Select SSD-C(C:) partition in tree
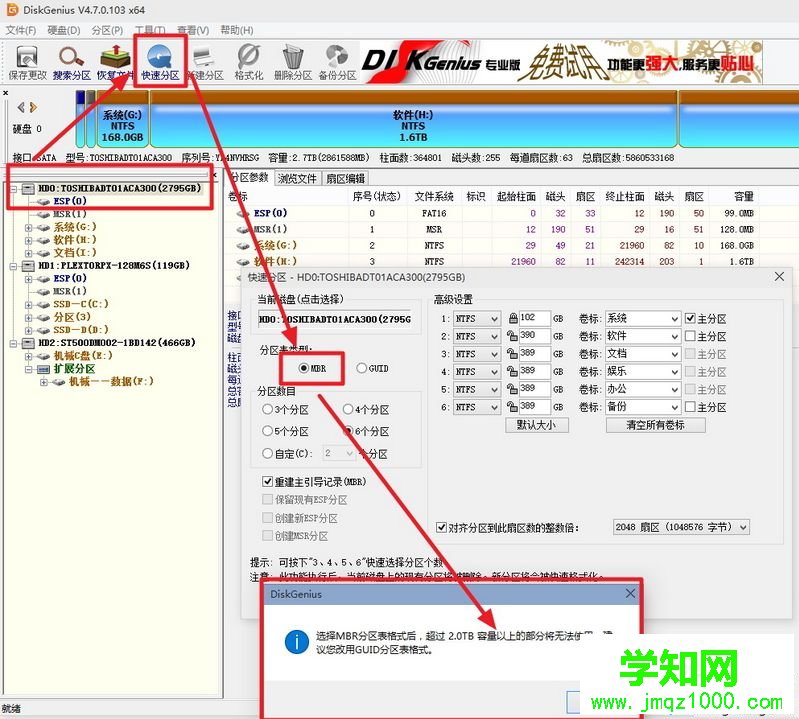 [81, 304]
